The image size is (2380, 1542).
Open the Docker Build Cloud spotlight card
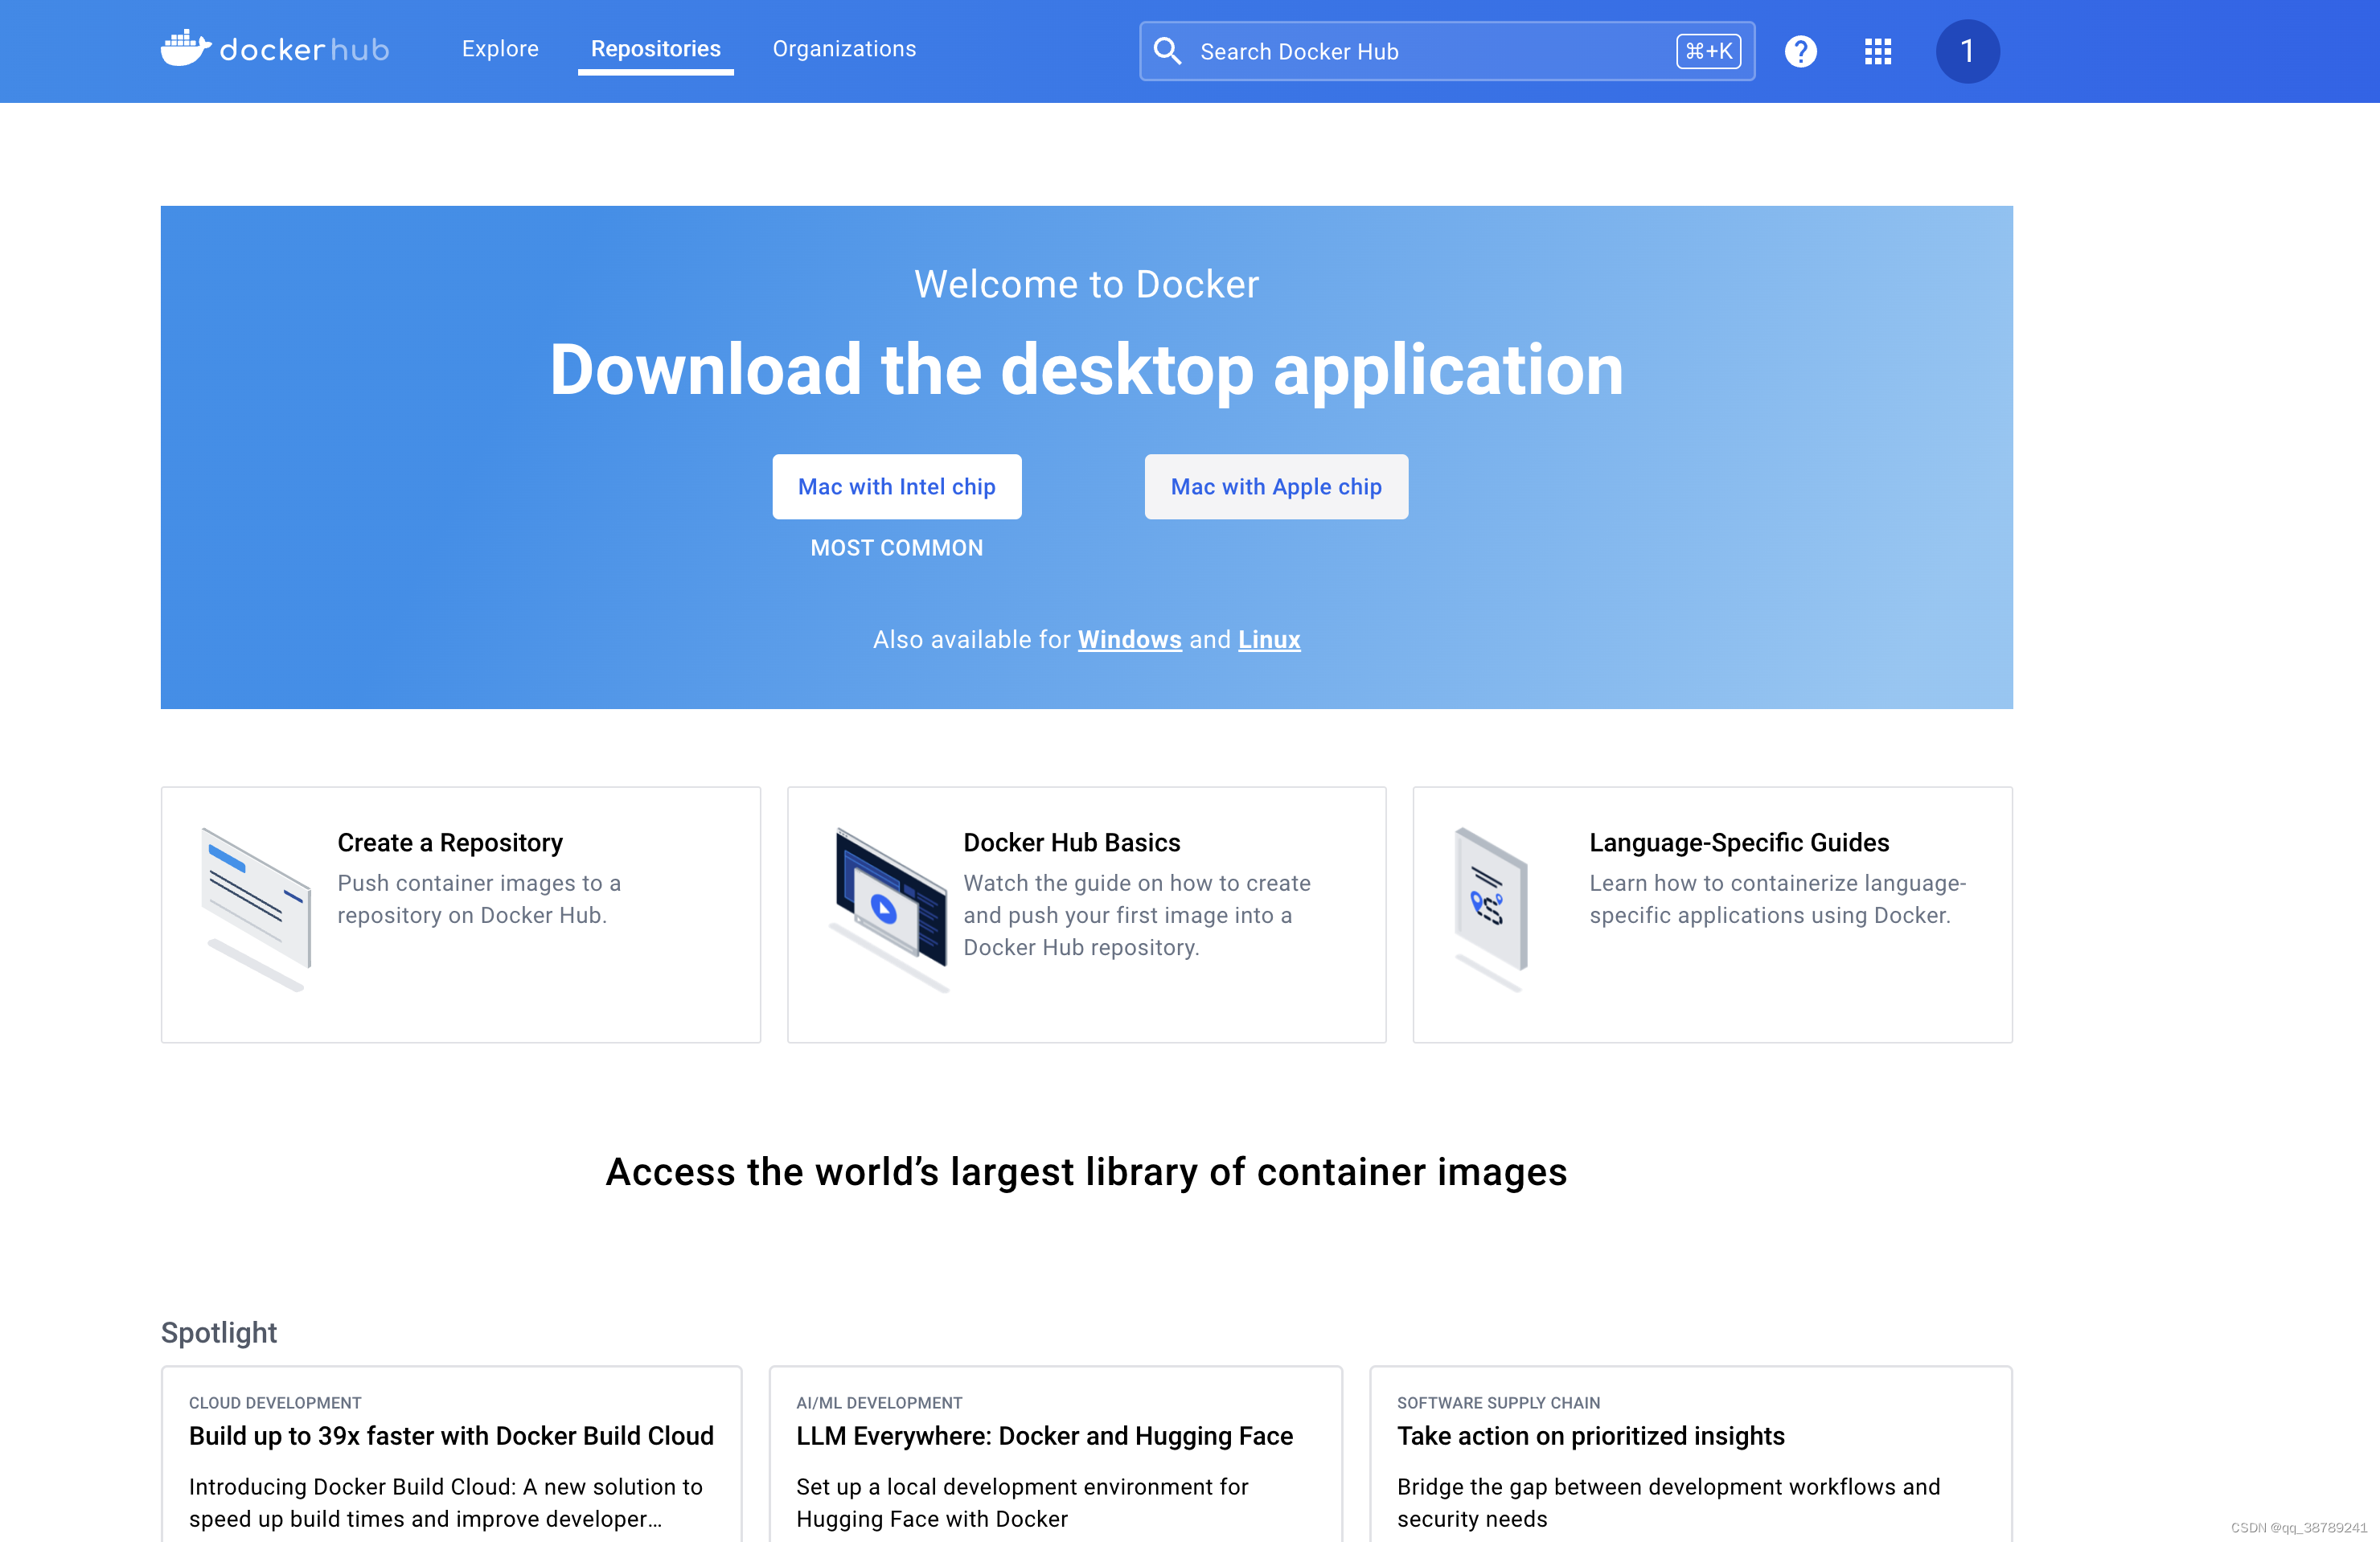(451, 1436)
